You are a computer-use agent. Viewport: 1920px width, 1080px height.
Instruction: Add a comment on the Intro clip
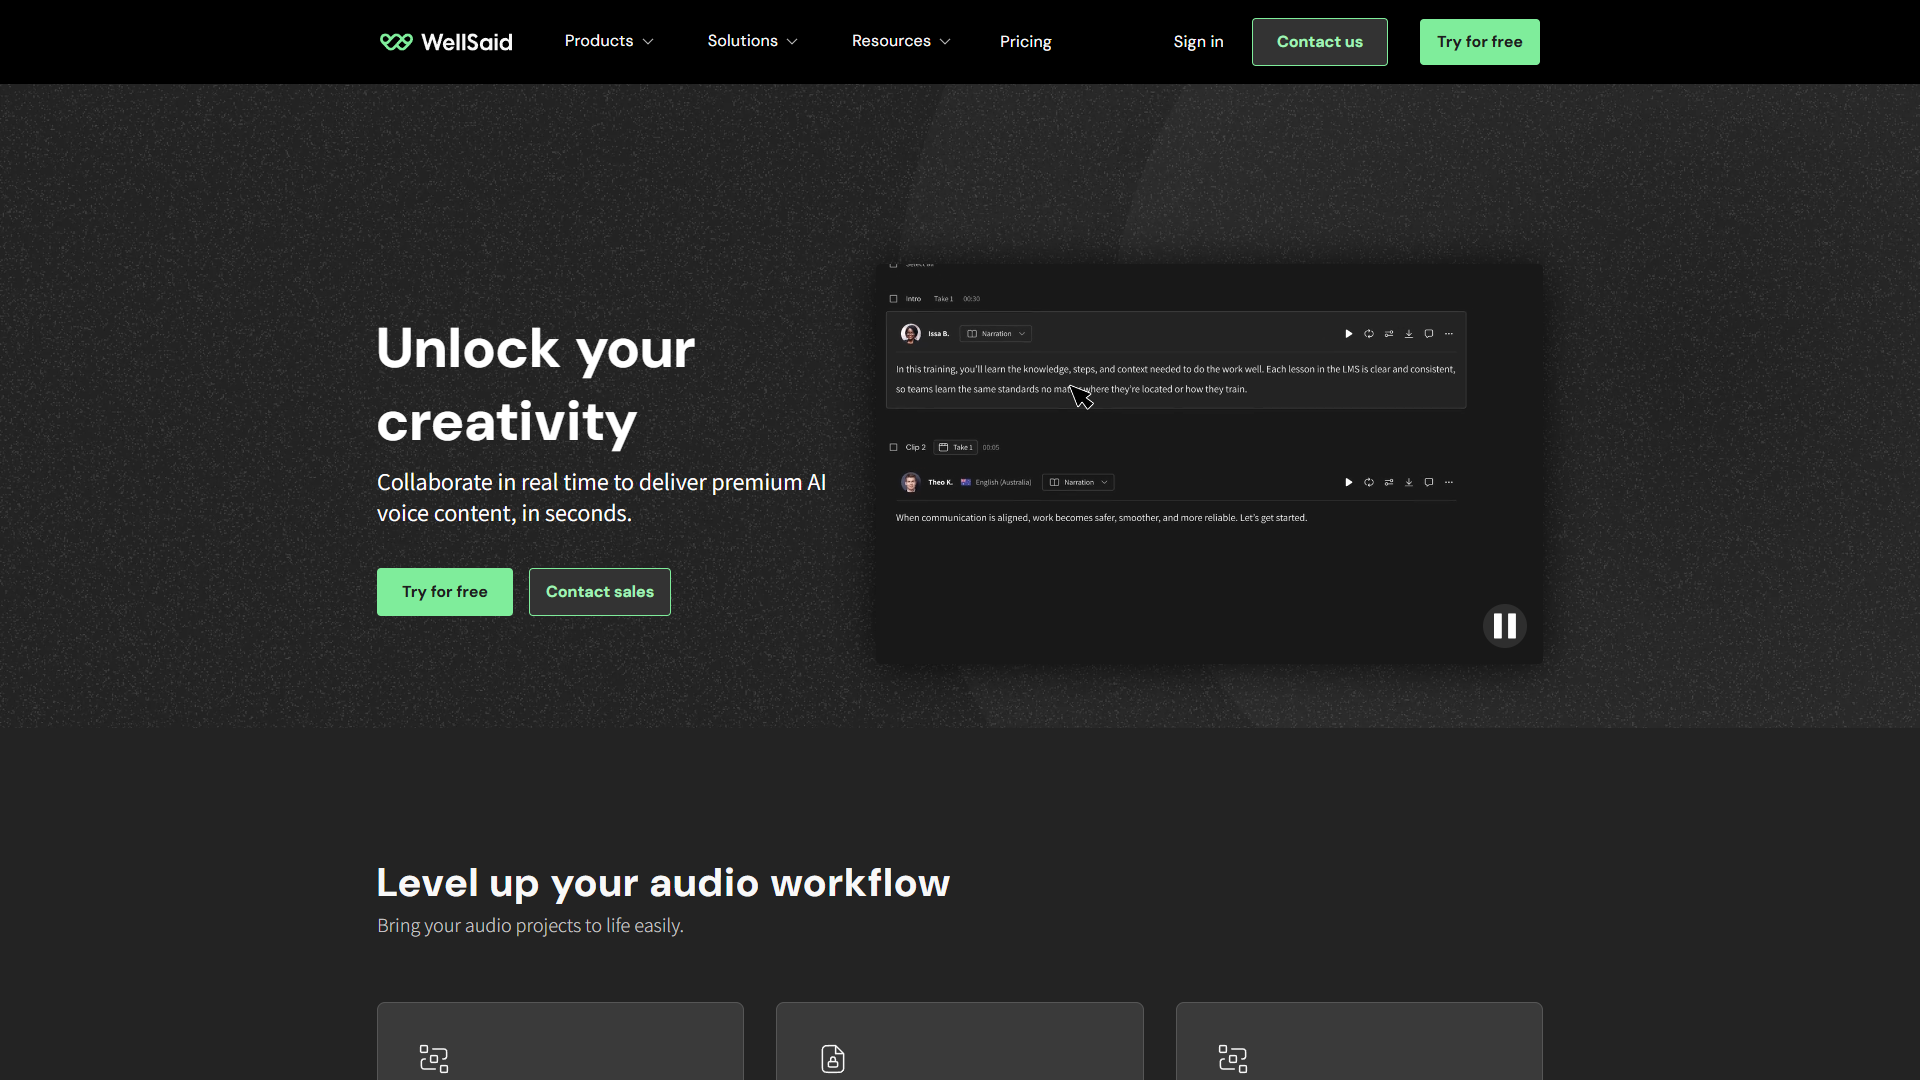tap(1429, 334)
